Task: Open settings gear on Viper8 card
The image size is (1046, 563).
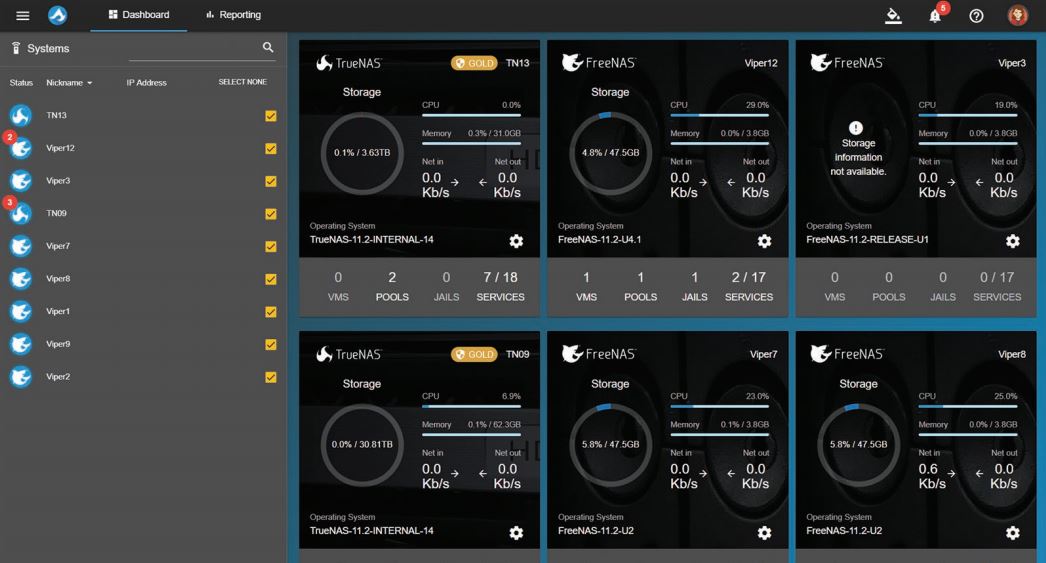Action: tap(1013, 532)
